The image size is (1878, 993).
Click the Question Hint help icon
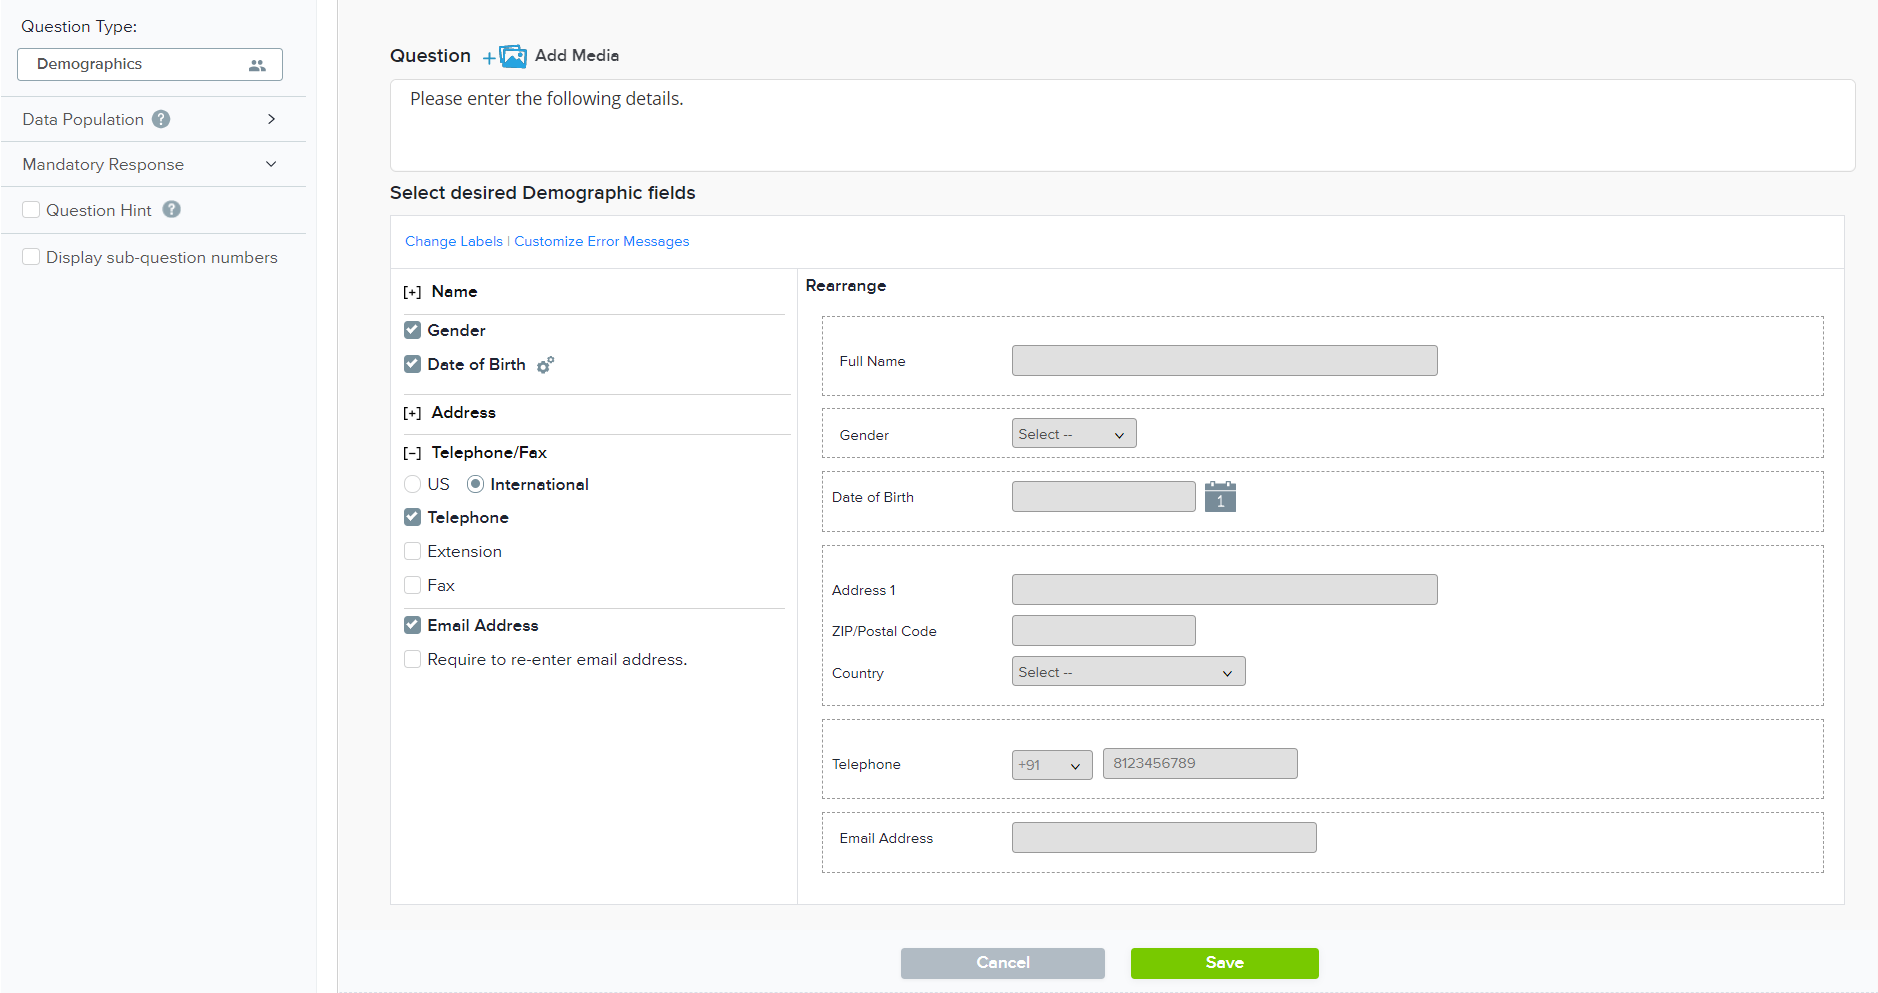172,210
